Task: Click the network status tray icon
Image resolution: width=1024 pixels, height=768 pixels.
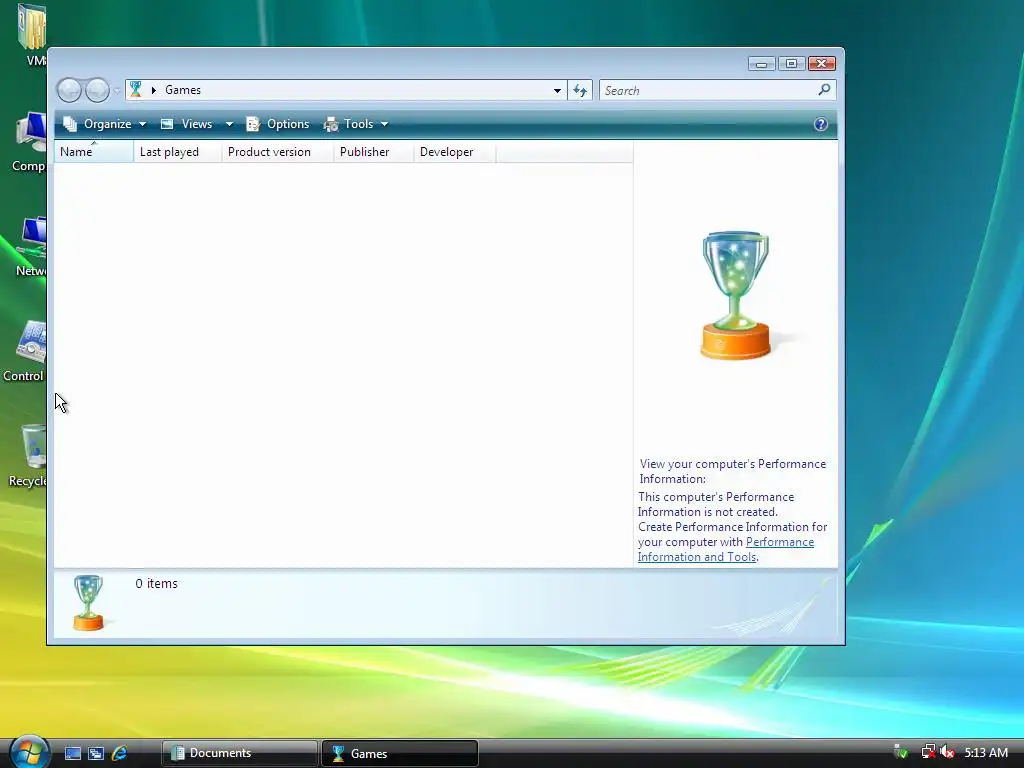Action: pos(928,752)
